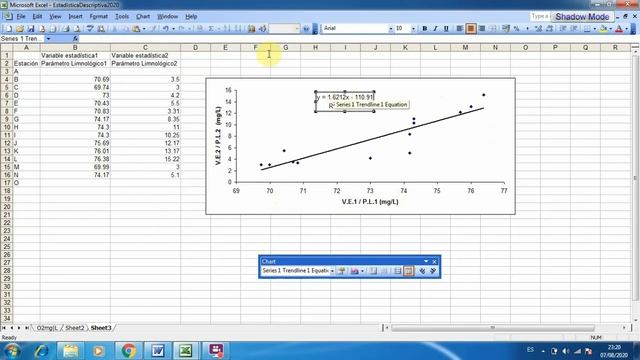The height and width of the screenshot is (360, 640).
Task: Click the New workbook icon
Action: pyautogui.click(x=9, y=29)
